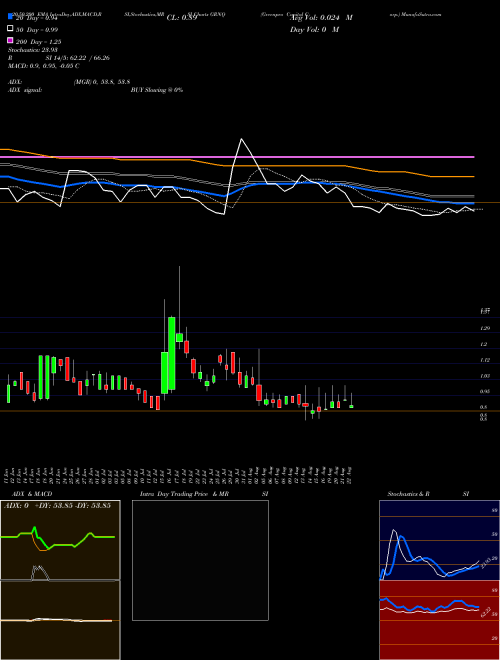The image size is (500, 660).
Task: Click the 'Stochastics: 23.93' readout
Action: coord(33,50)
